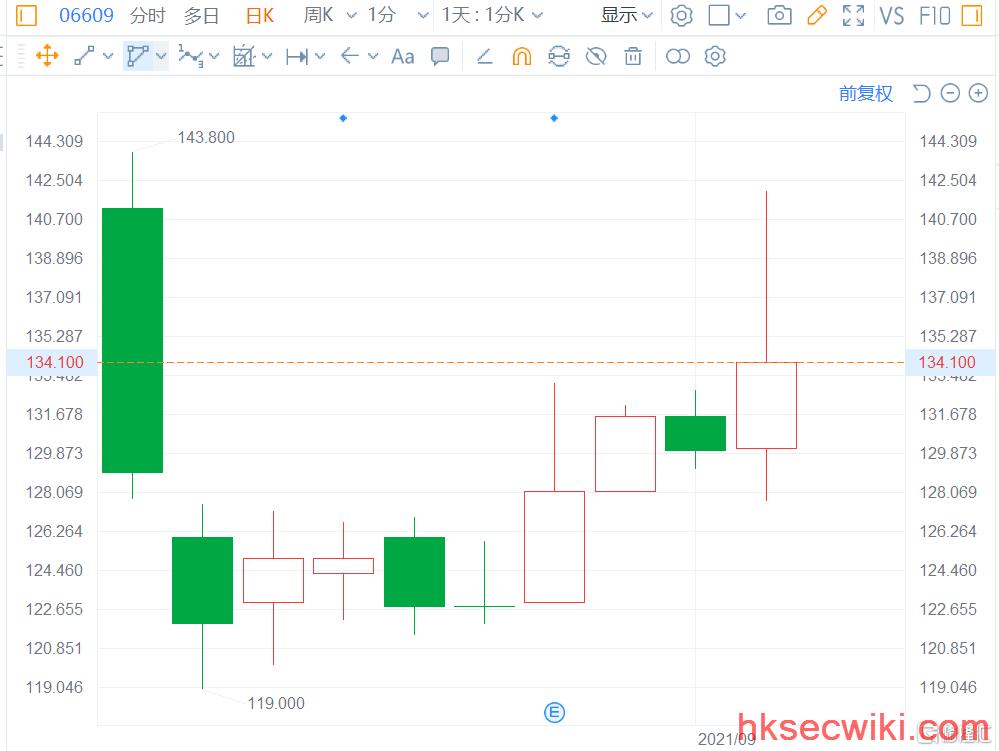Select the chart measurement tool
999x751 pixels.
[x=244, y=56]
